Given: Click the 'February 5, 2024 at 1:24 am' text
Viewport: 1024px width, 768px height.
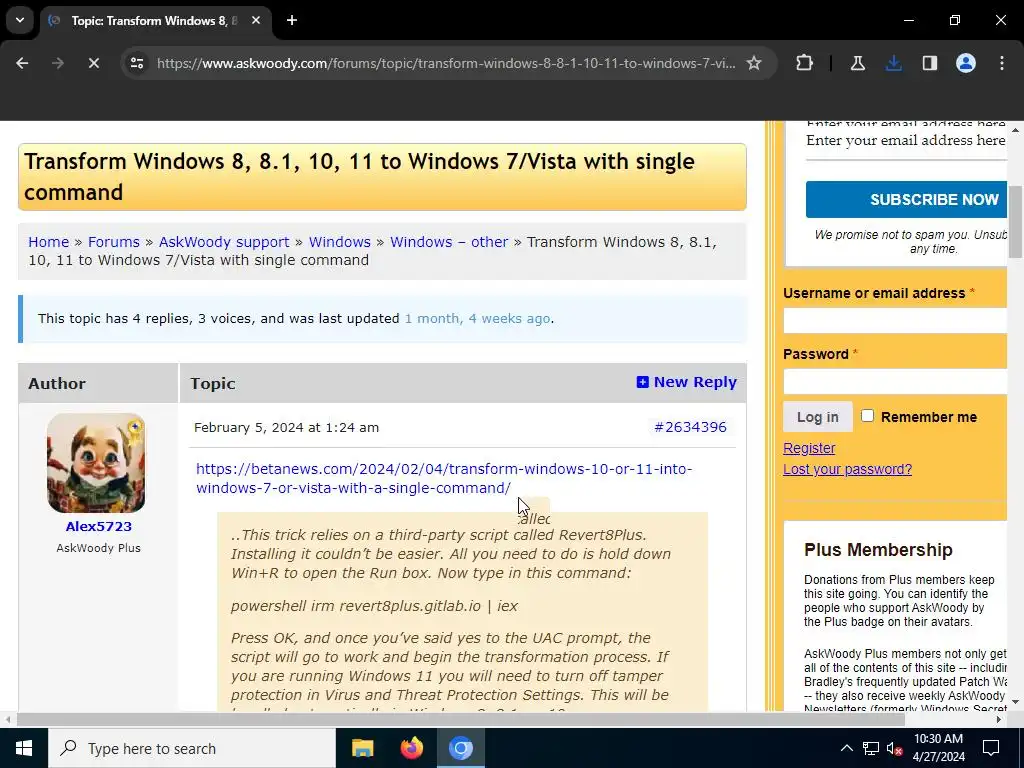Looking at the screenshot, I should (286, 427).
